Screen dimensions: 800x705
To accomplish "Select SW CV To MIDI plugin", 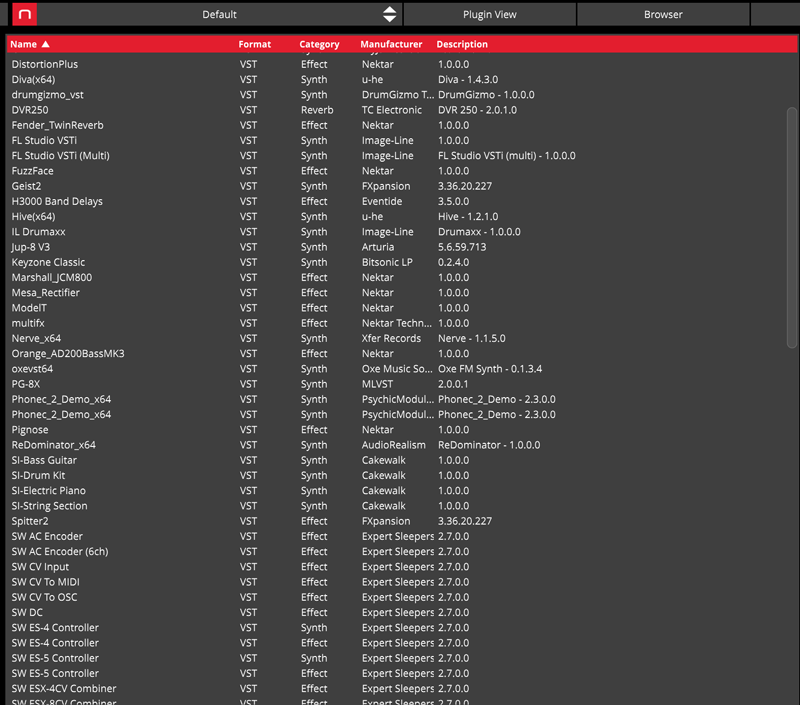I will pyautogui.click(x=402, y=583).
